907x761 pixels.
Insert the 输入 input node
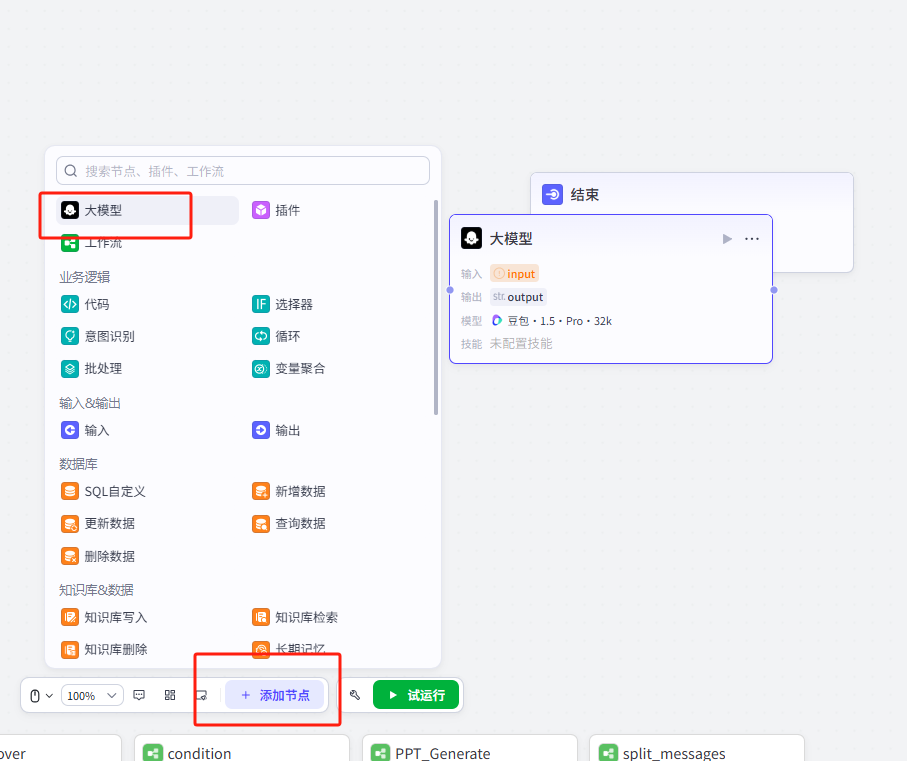[85, 430]
